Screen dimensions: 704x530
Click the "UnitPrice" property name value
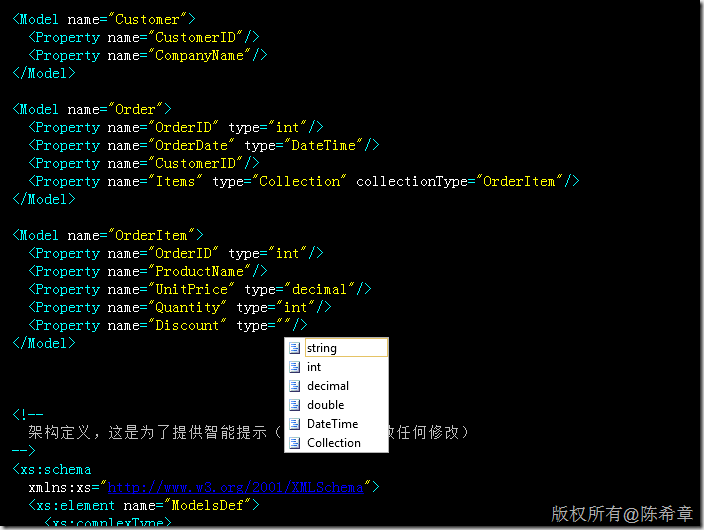pos(191,289)
